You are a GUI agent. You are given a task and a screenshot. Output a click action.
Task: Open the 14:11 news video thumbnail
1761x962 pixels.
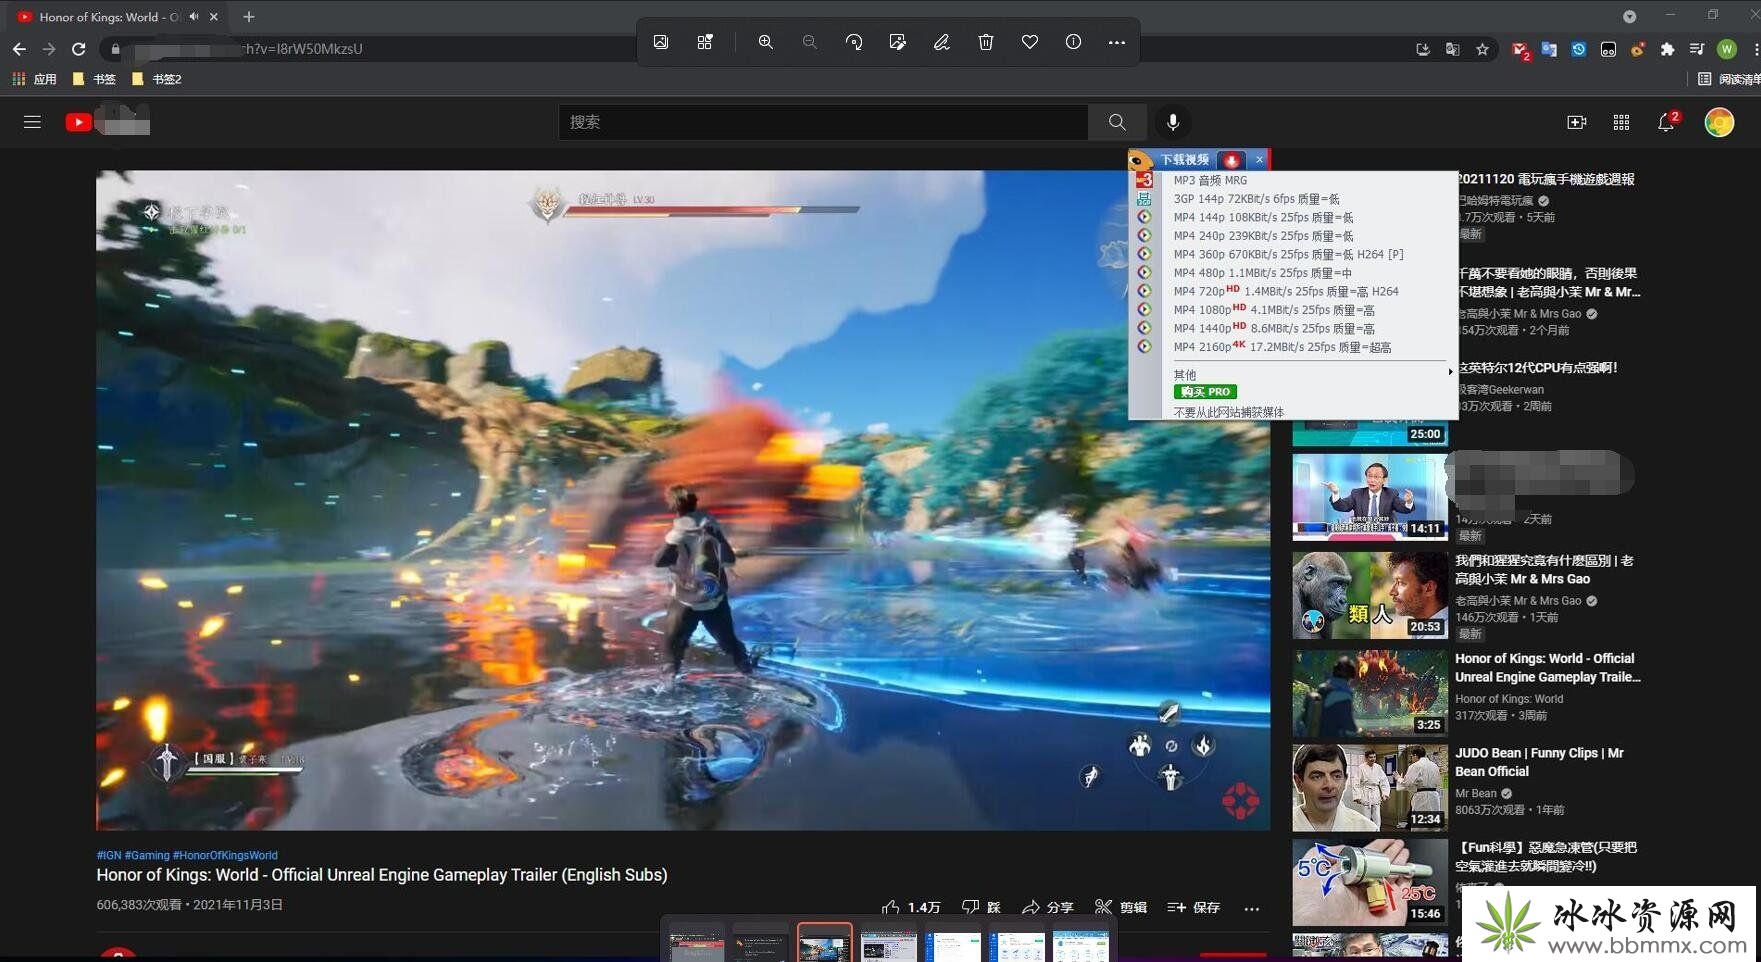(1370, 497)
